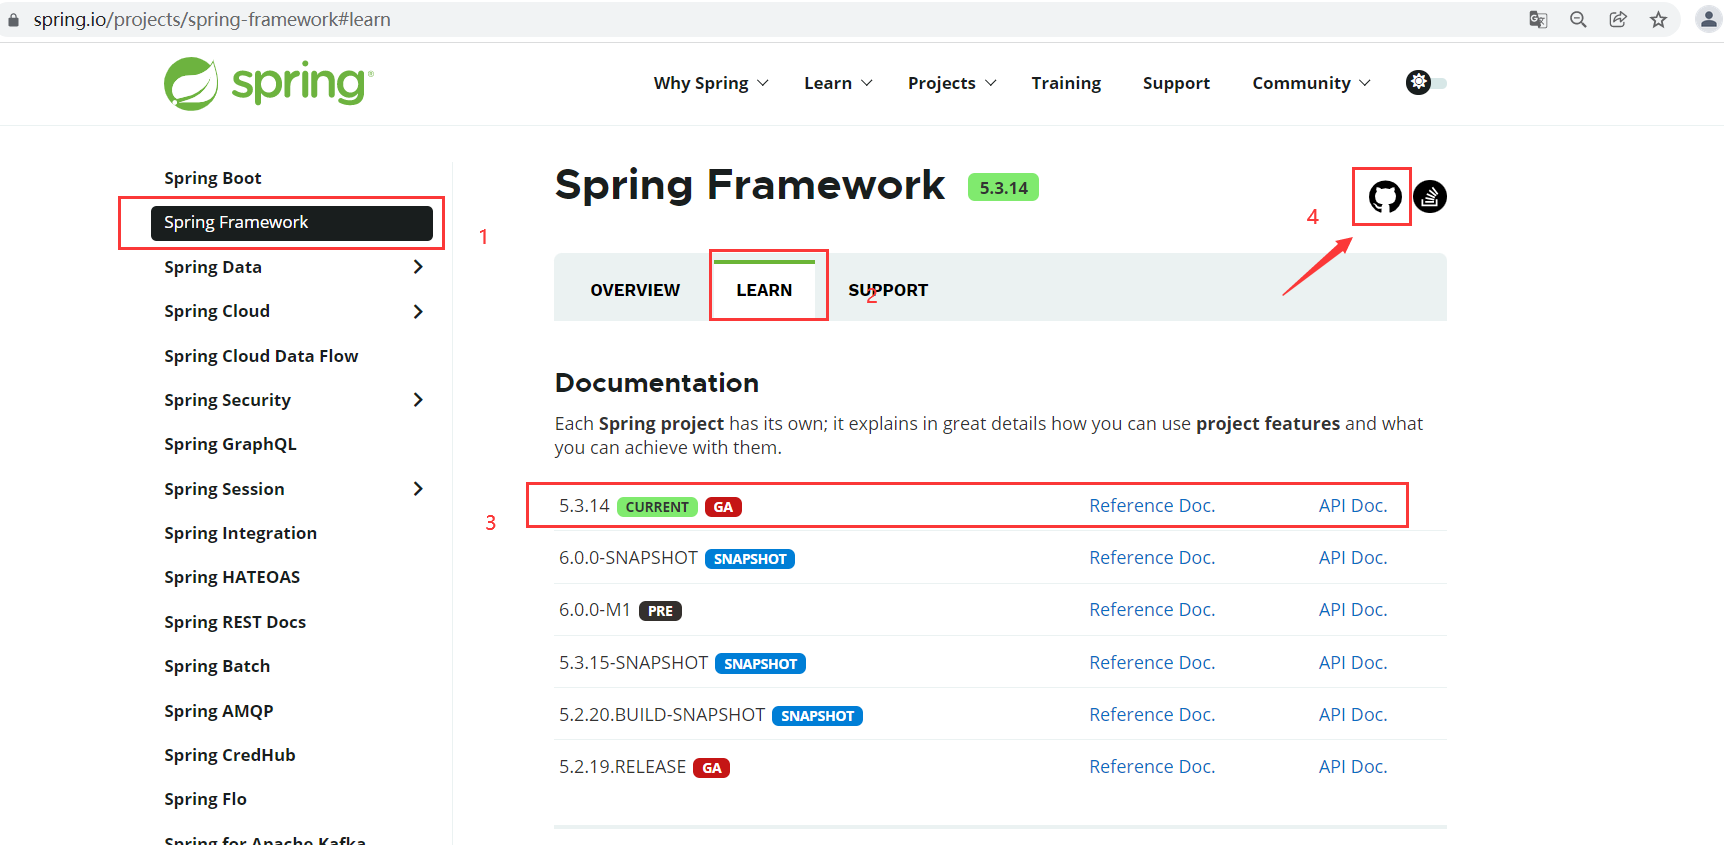This screenshot has width=1724, height=845.
Task: Open Spring Batch project
Action: coord(217,666)
